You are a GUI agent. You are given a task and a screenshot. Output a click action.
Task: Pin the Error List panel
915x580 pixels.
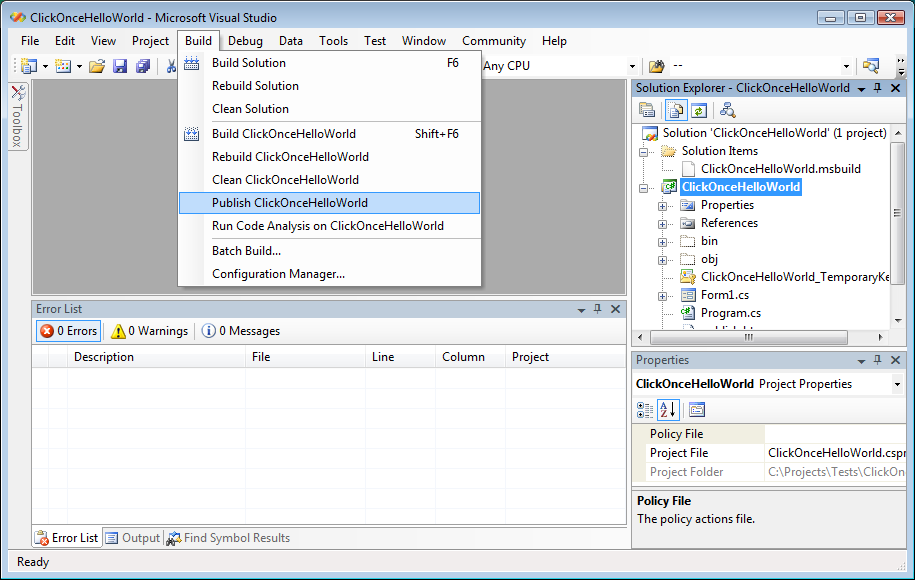point(598,309)
